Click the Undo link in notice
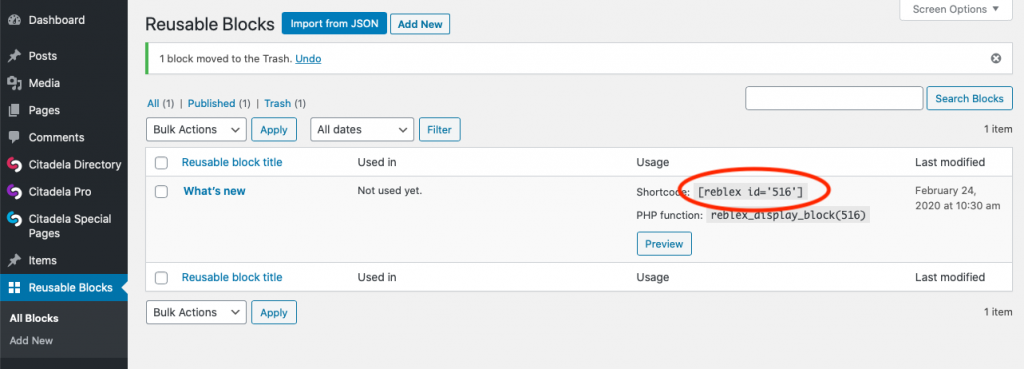The height and width of the screenshot is (369, 1024). tap(308, 59)
